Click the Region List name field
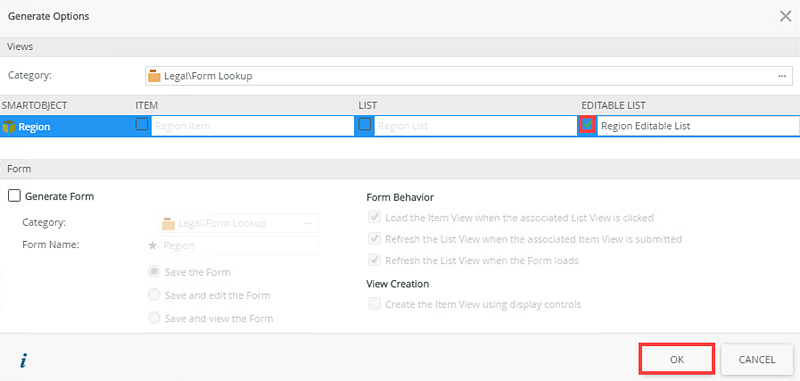Screen dimensions: 800x381 point(476,126)
